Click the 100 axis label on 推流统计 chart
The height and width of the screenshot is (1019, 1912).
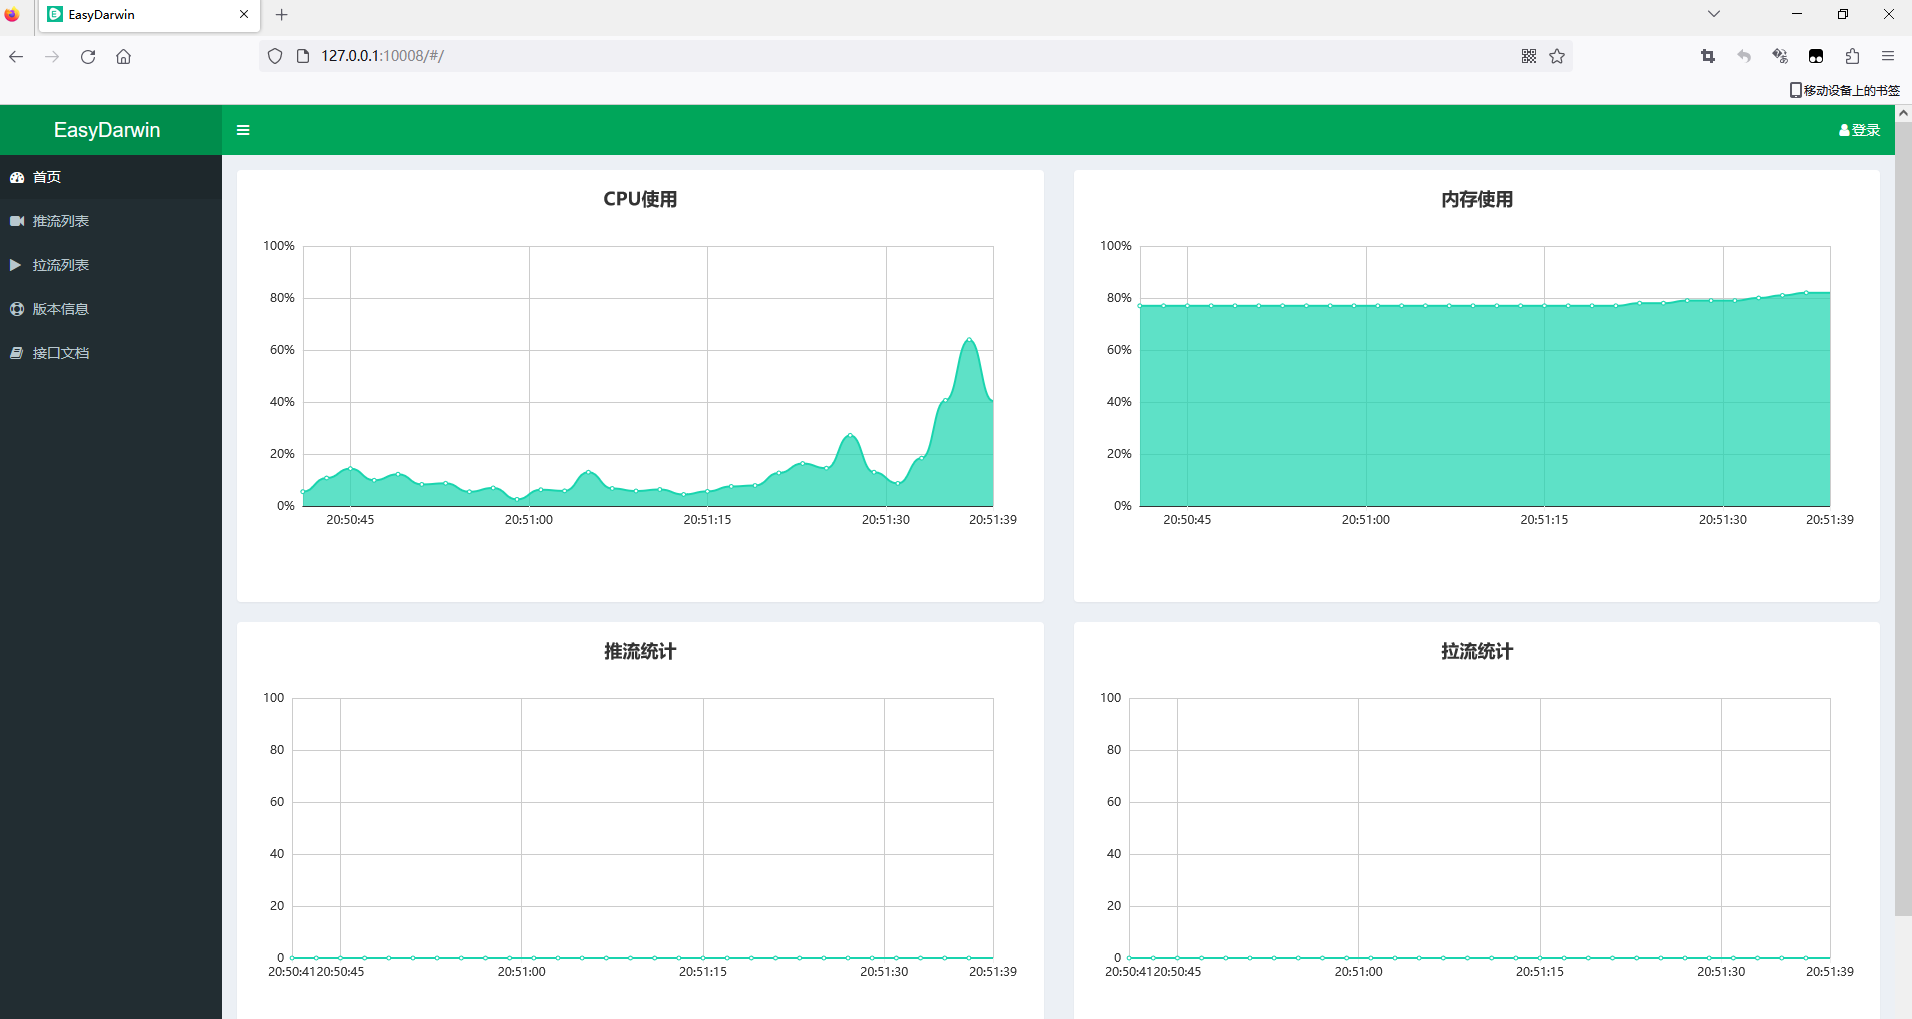point(274,698)
